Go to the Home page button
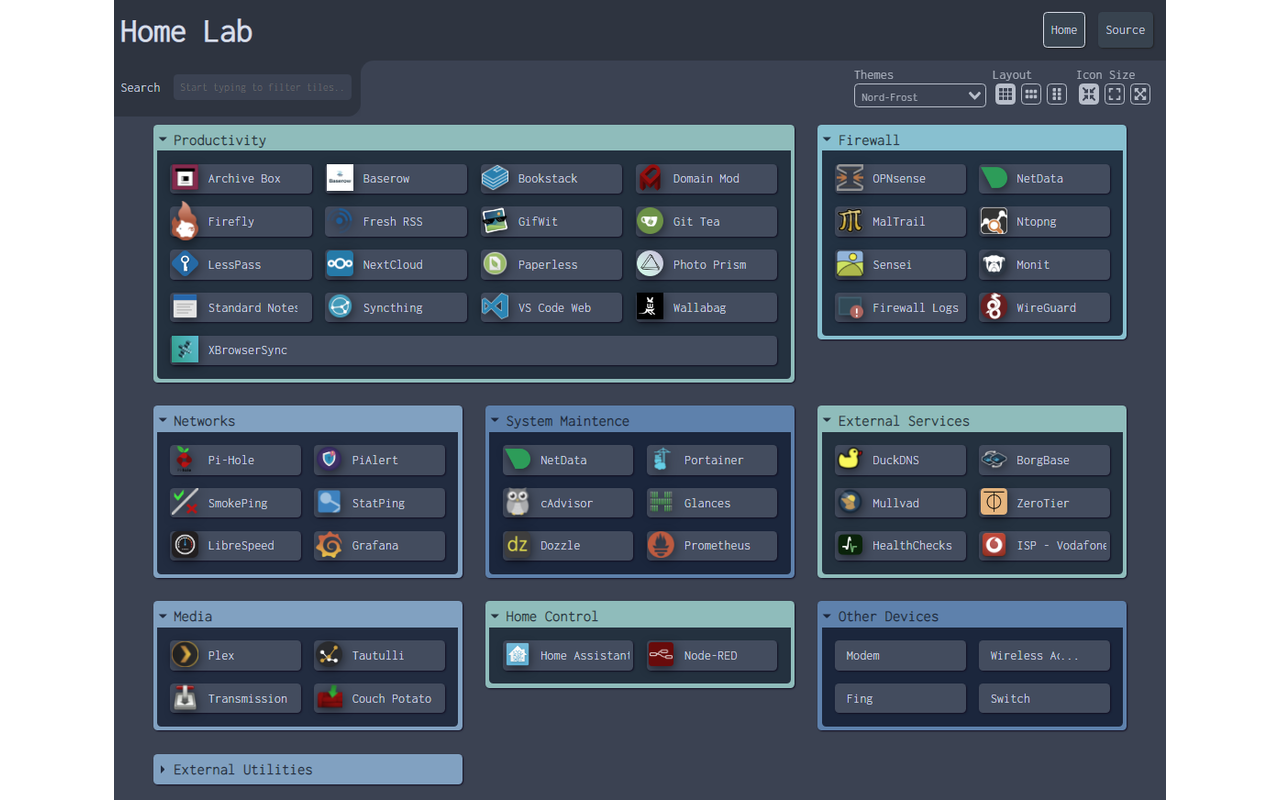This screenshot has height=800, width=1280. 1064,30
